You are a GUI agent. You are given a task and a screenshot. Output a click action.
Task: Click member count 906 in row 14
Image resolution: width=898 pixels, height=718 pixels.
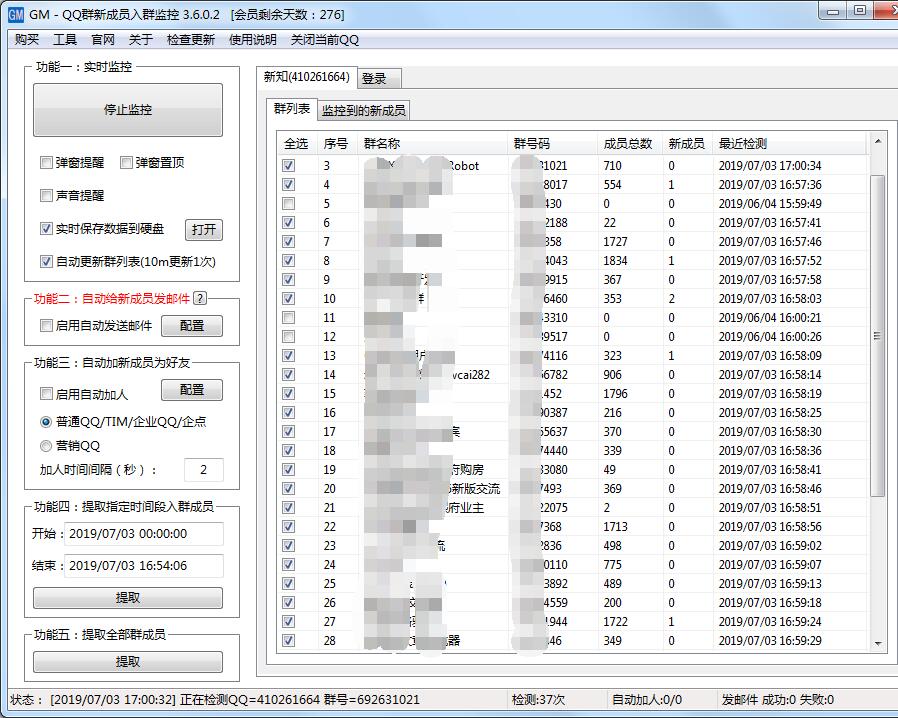[613, 374]
